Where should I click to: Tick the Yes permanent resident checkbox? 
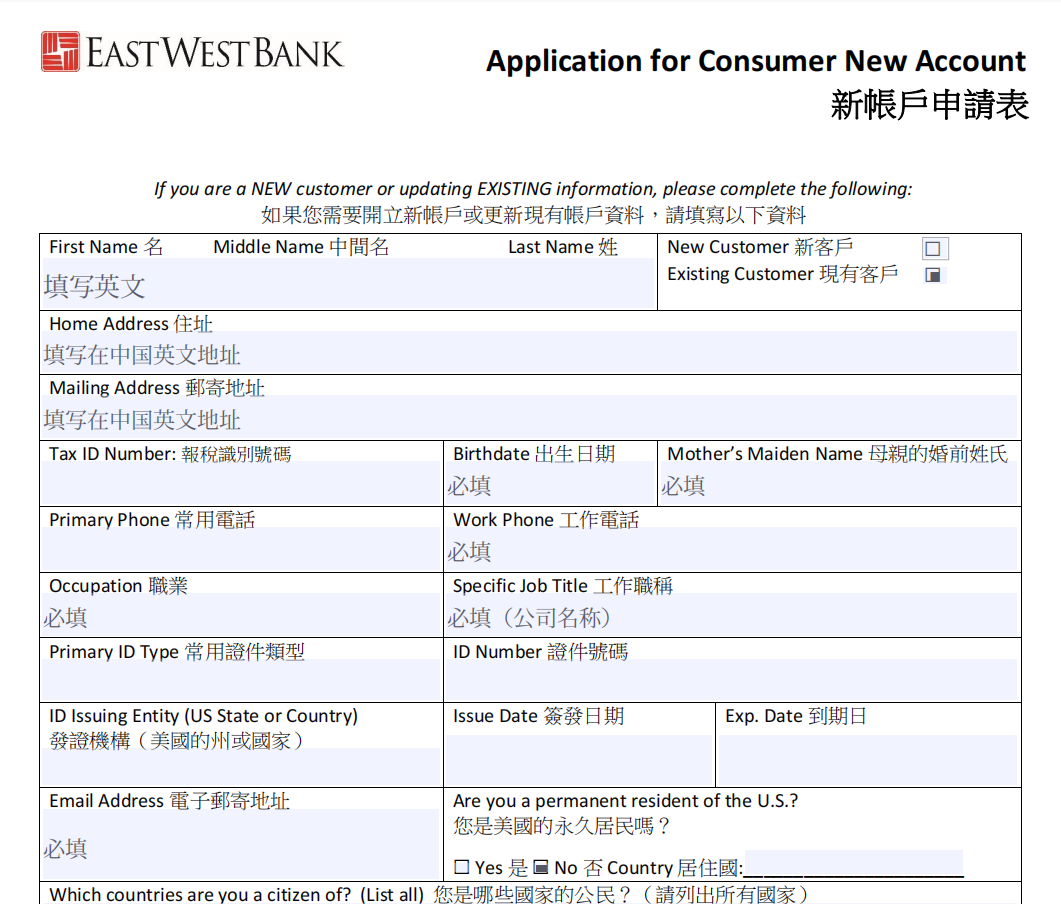click(461, 867)
